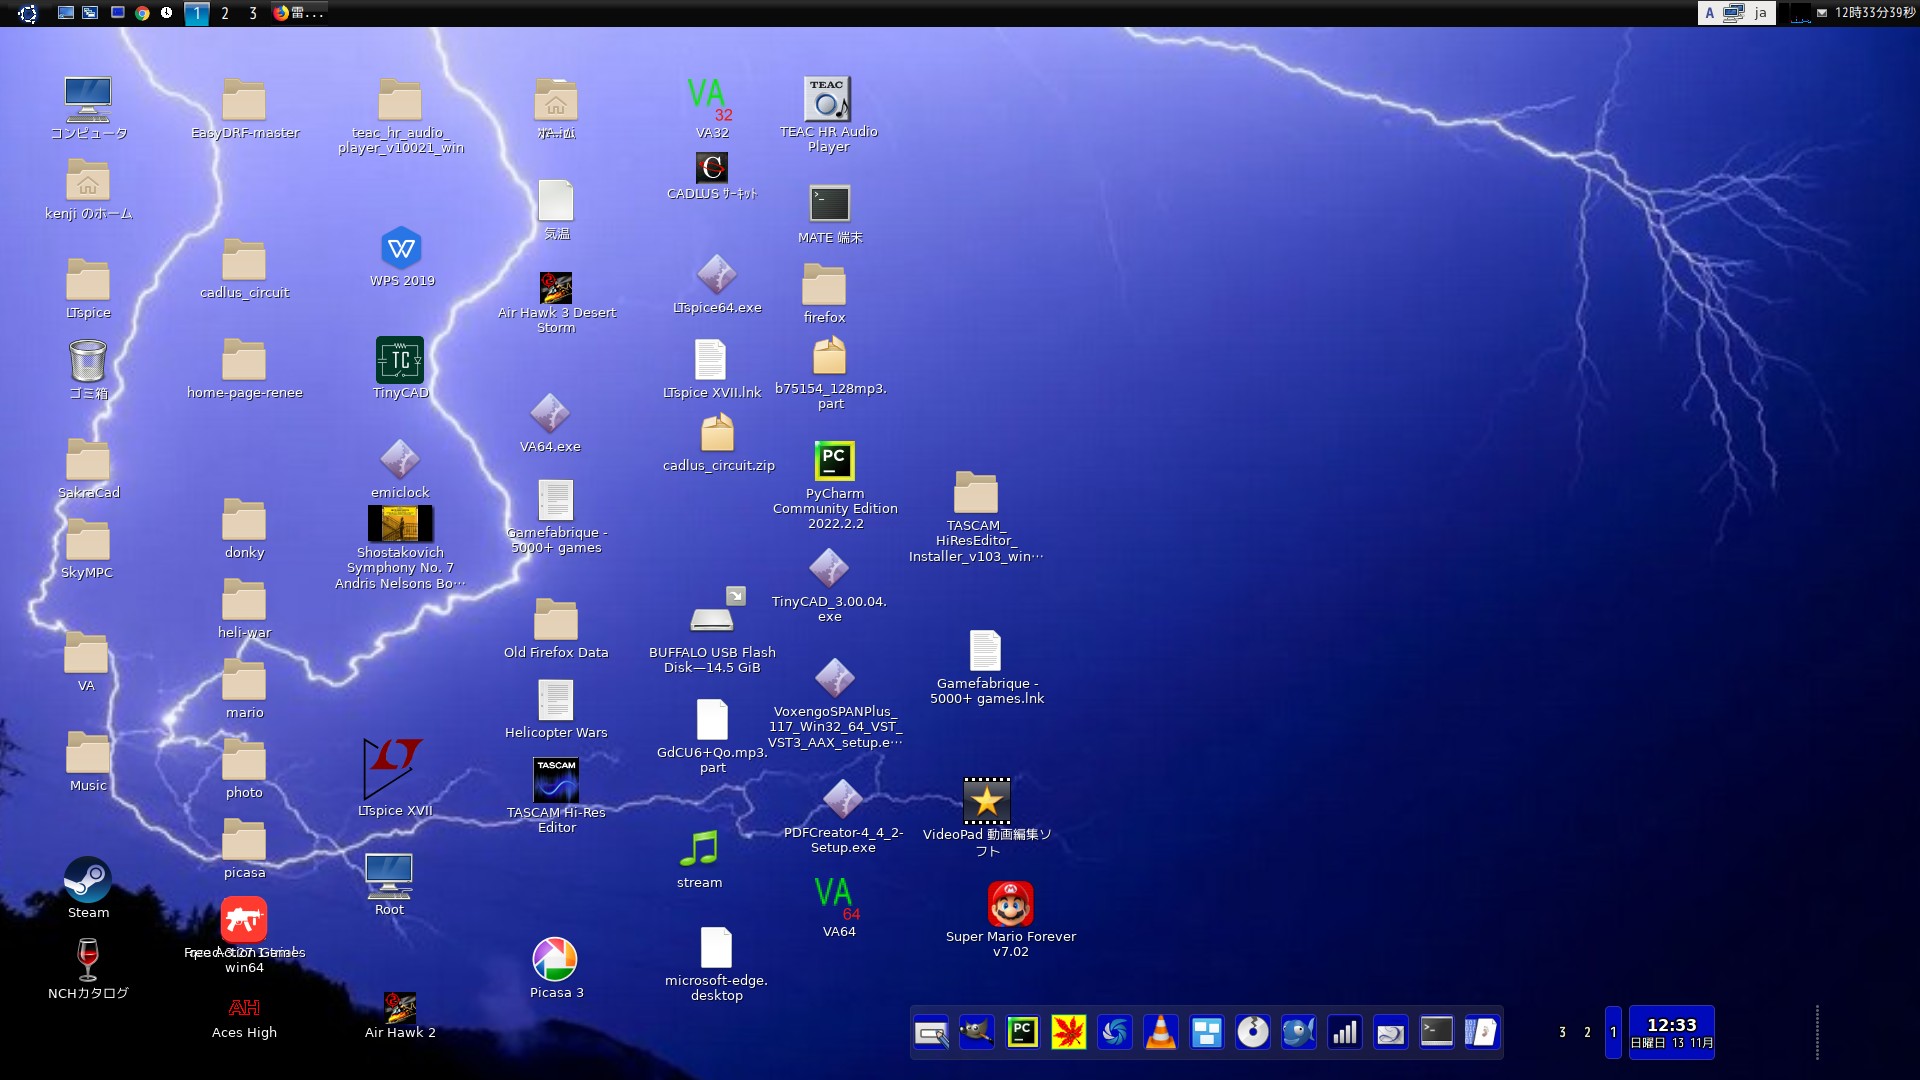Switch to workspace 3 in top panel
The height and width of the screenshot is (1080, 1920).
(253, 13)
